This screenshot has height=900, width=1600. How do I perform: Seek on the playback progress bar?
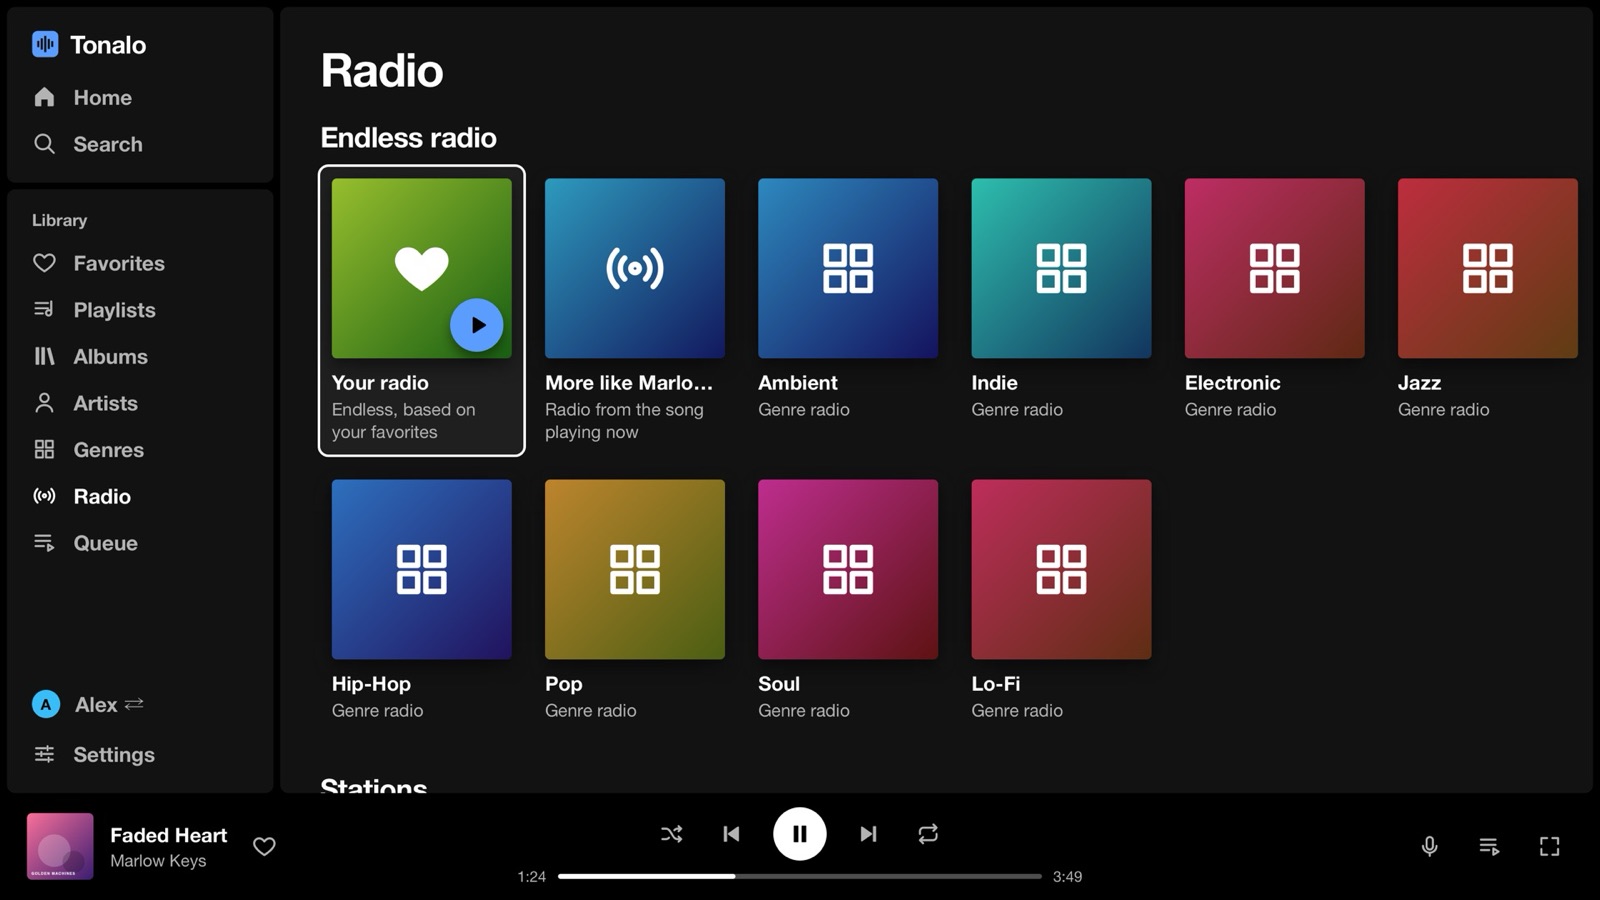coord(800,876)
